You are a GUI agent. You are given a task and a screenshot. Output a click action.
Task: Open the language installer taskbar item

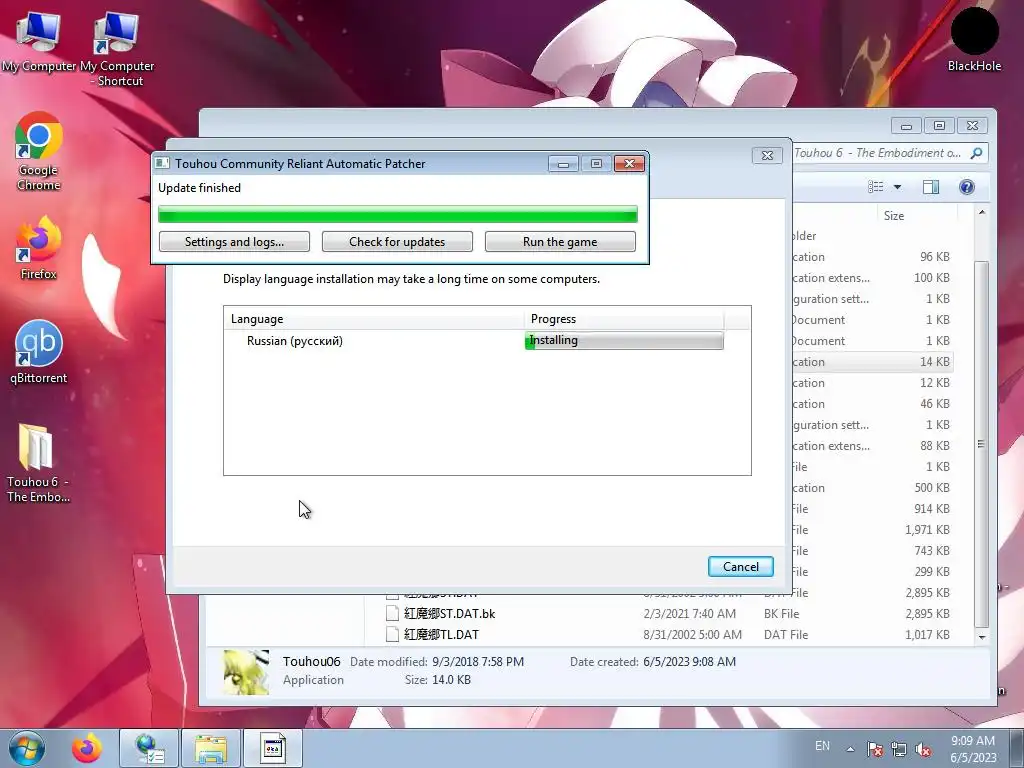click(x=150, y=748)
